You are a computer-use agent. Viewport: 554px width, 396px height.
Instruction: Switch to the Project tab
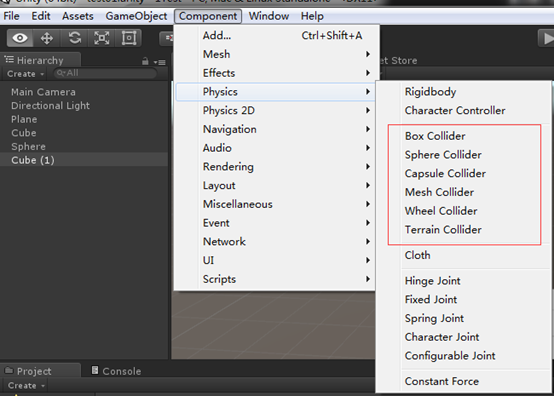(40, 371)
